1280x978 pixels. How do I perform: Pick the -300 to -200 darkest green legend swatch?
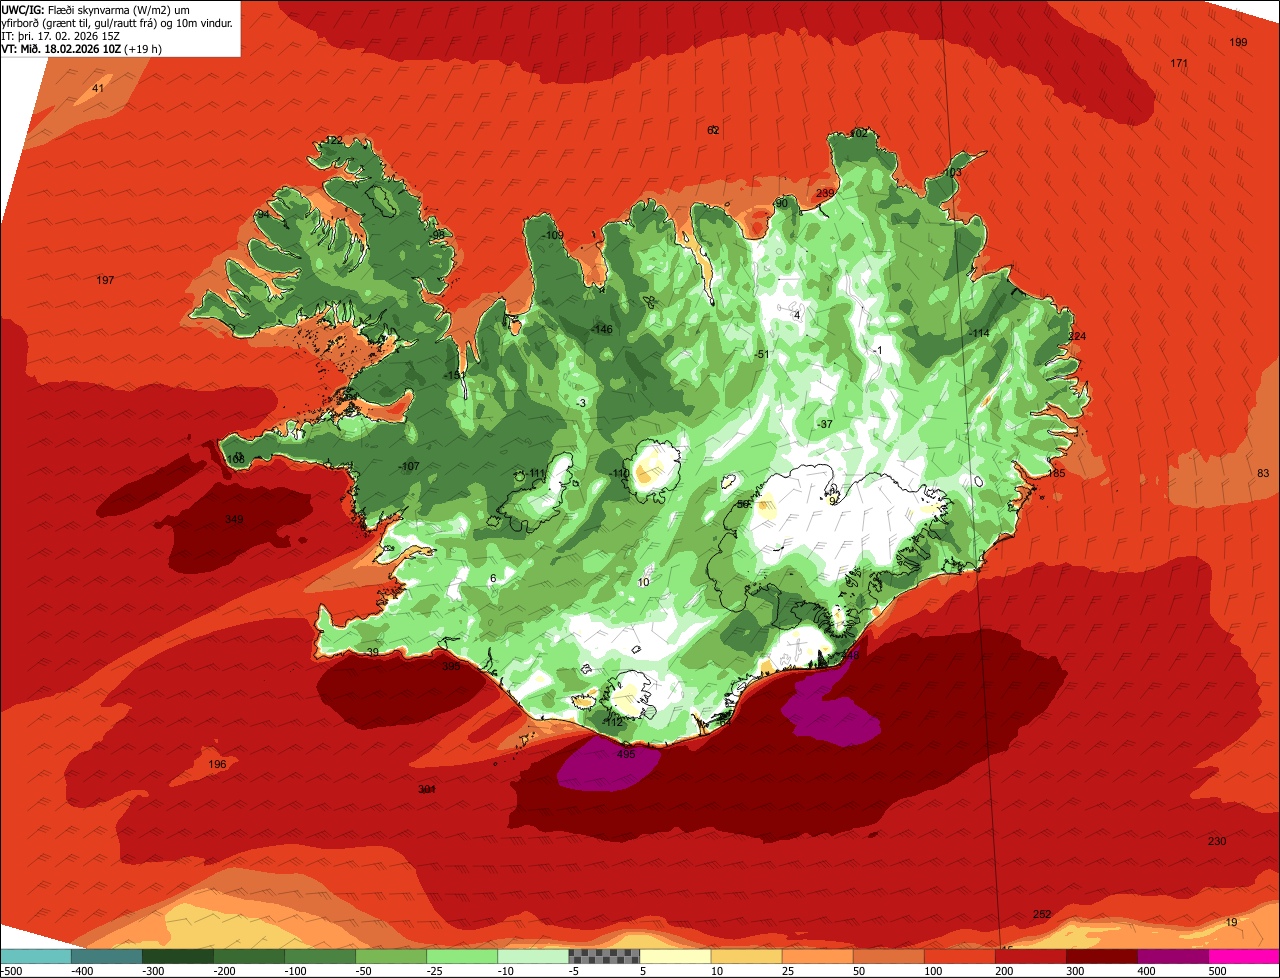178,956
